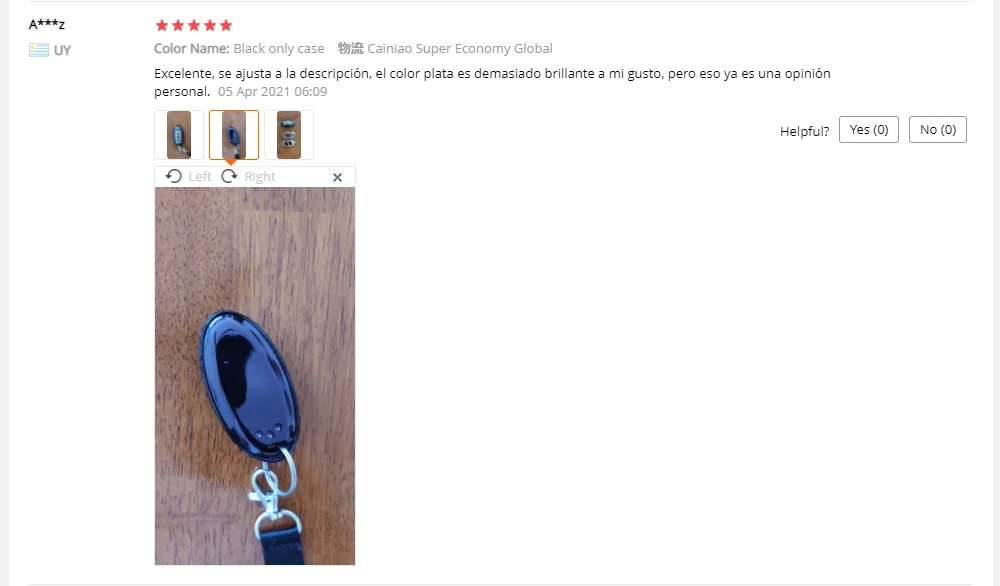Rotate the photo right using the clockwise arrow
Viewport: 1000px width, 586px height.
point(229,177)
